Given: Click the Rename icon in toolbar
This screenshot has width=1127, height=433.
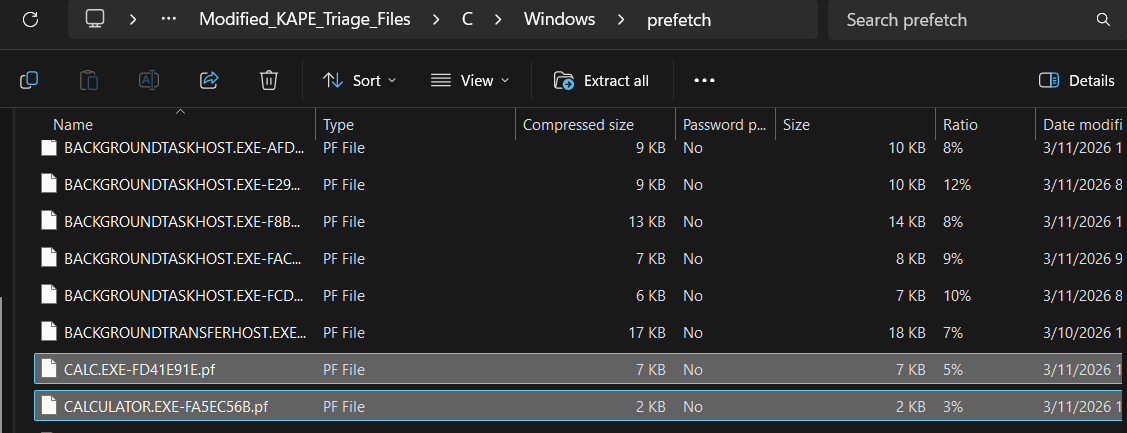Looking at the screenshot, I should click(x=149, y=81).
